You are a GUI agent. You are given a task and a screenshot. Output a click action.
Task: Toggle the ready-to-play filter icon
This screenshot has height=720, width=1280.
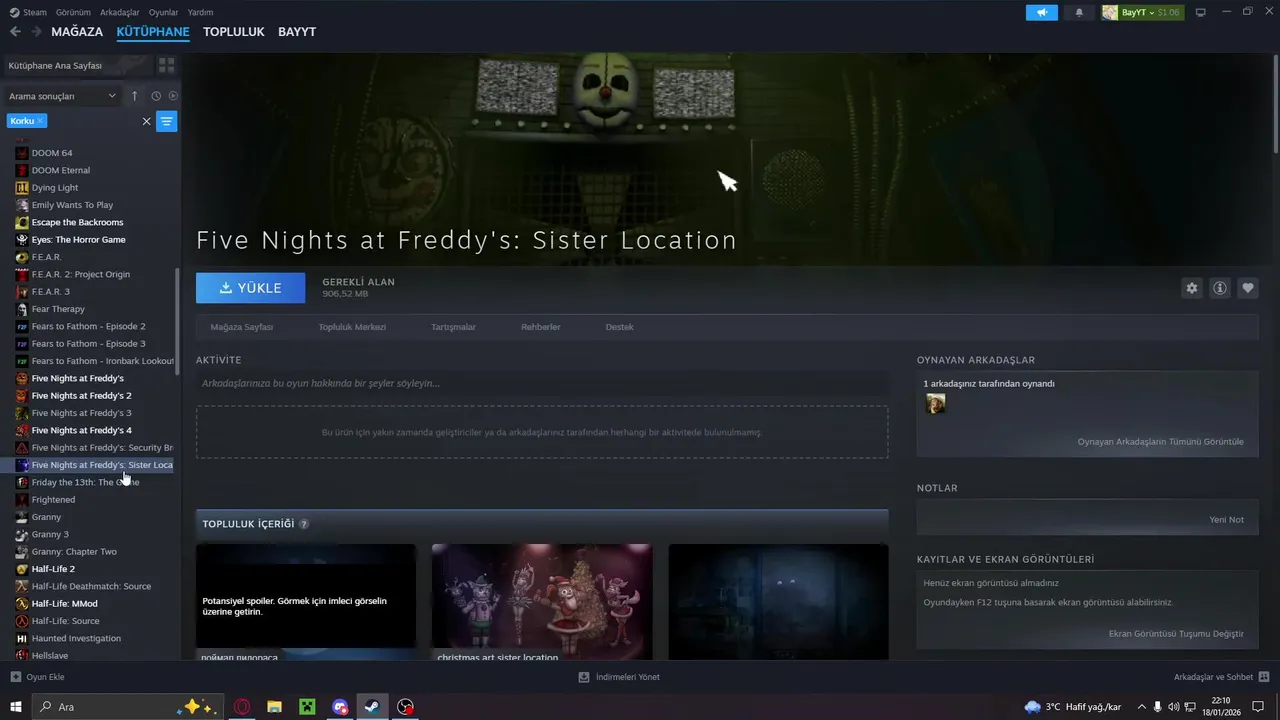pos(173,96)
